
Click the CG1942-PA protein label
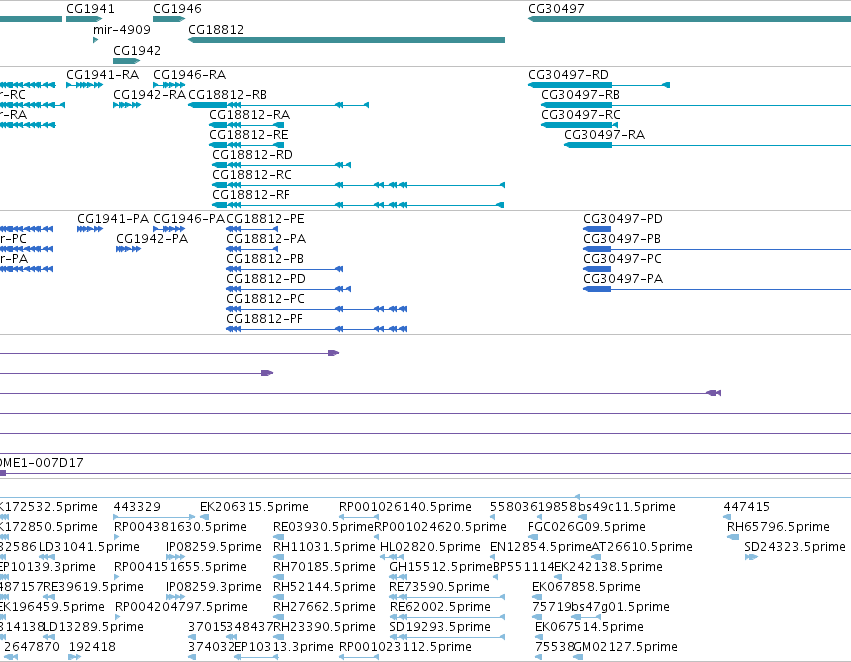tap(152, 239)
